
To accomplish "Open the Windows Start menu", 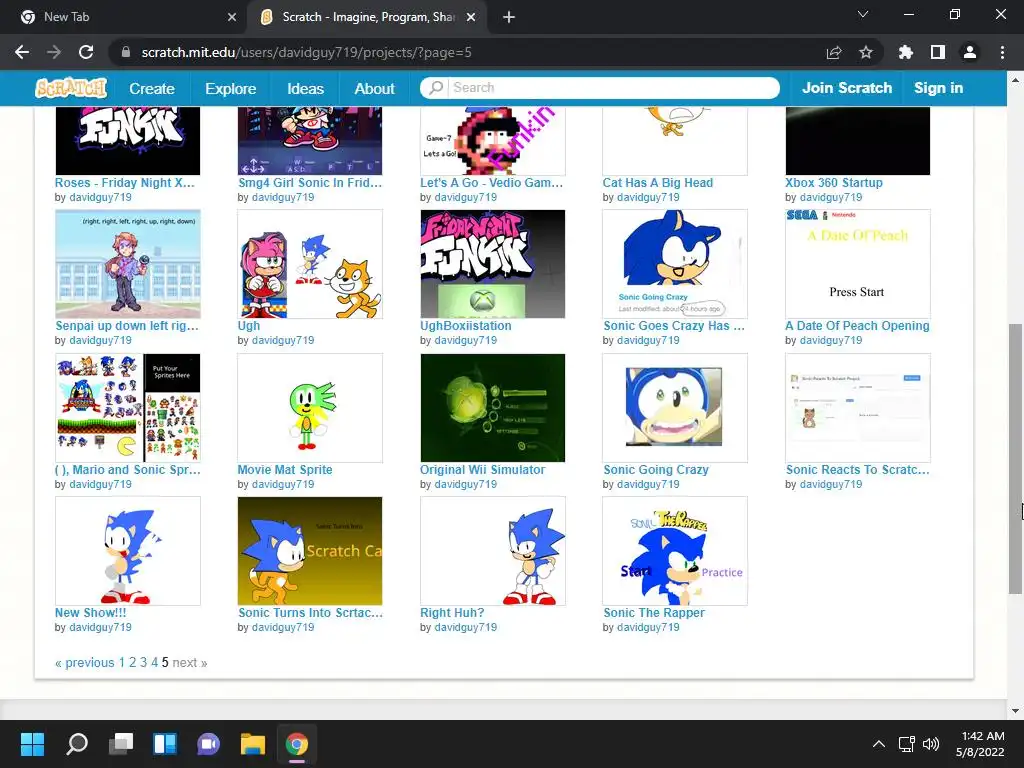I will [32, 744].
